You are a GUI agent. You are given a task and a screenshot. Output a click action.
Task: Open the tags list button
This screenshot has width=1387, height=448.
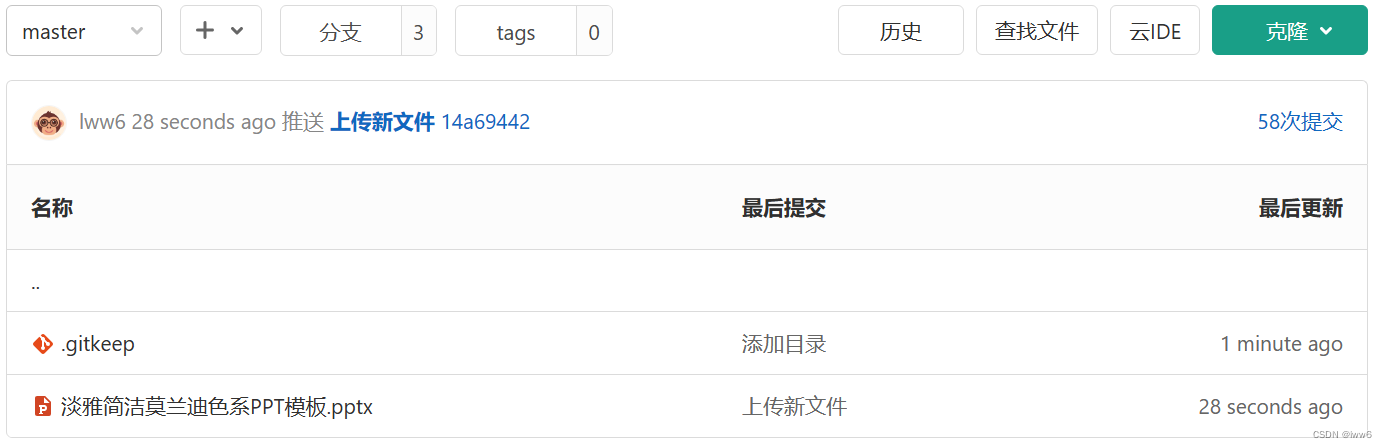pyautogui.click(x=516, y=31)
